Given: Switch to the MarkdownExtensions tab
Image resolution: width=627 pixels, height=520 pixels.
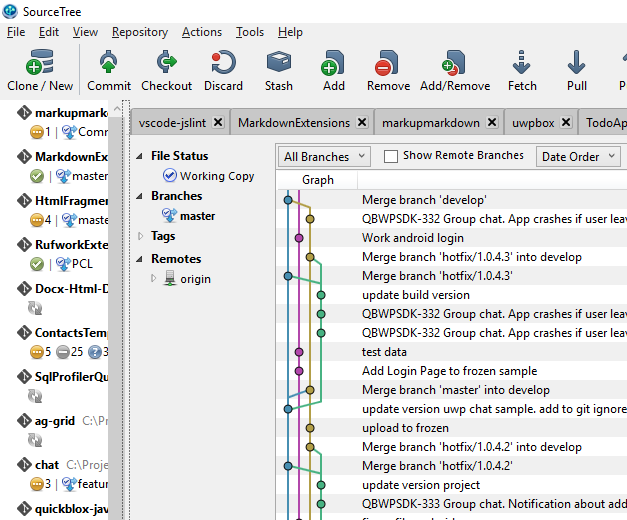Looking at the screenshot, I should 294,123.
